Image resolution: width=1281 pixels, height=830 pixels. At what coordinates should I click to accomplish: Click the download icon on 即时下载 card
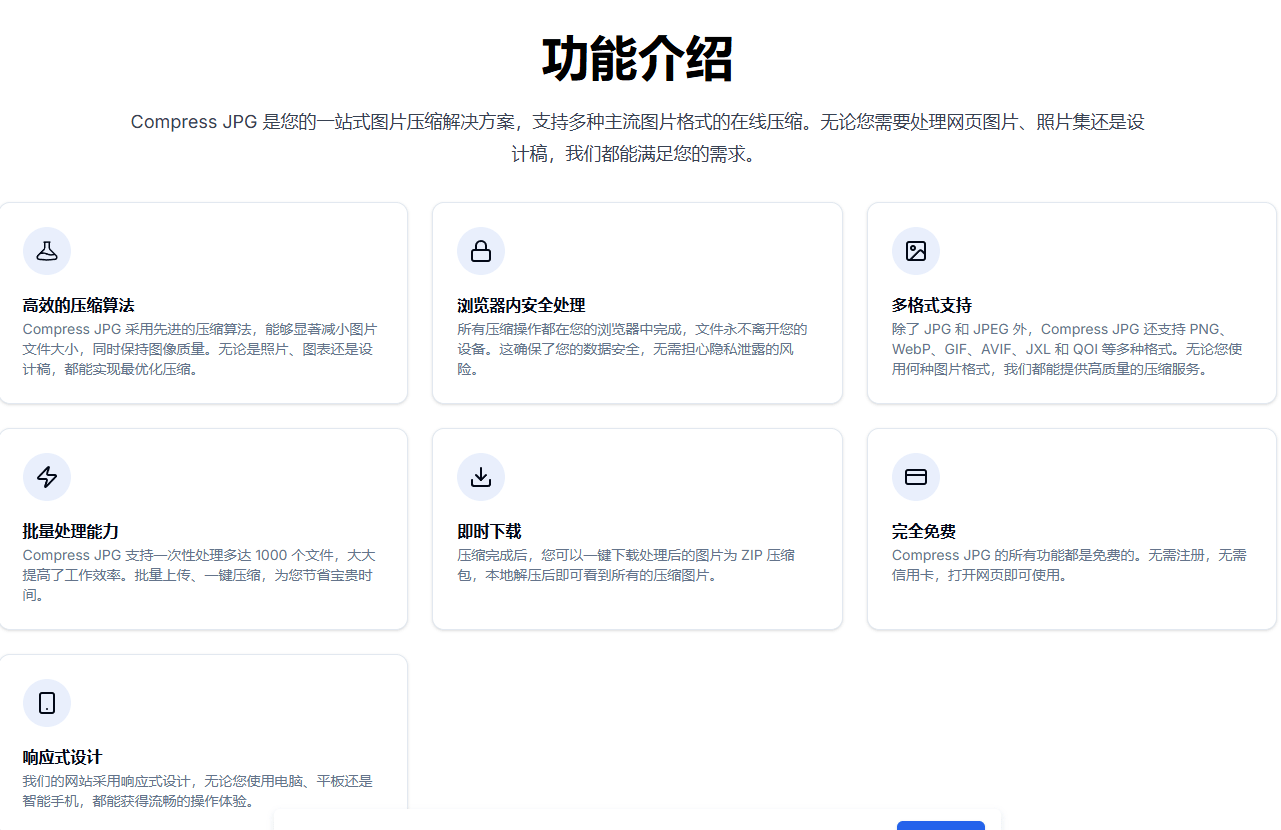pyautogui.click(x=481, y=477)
